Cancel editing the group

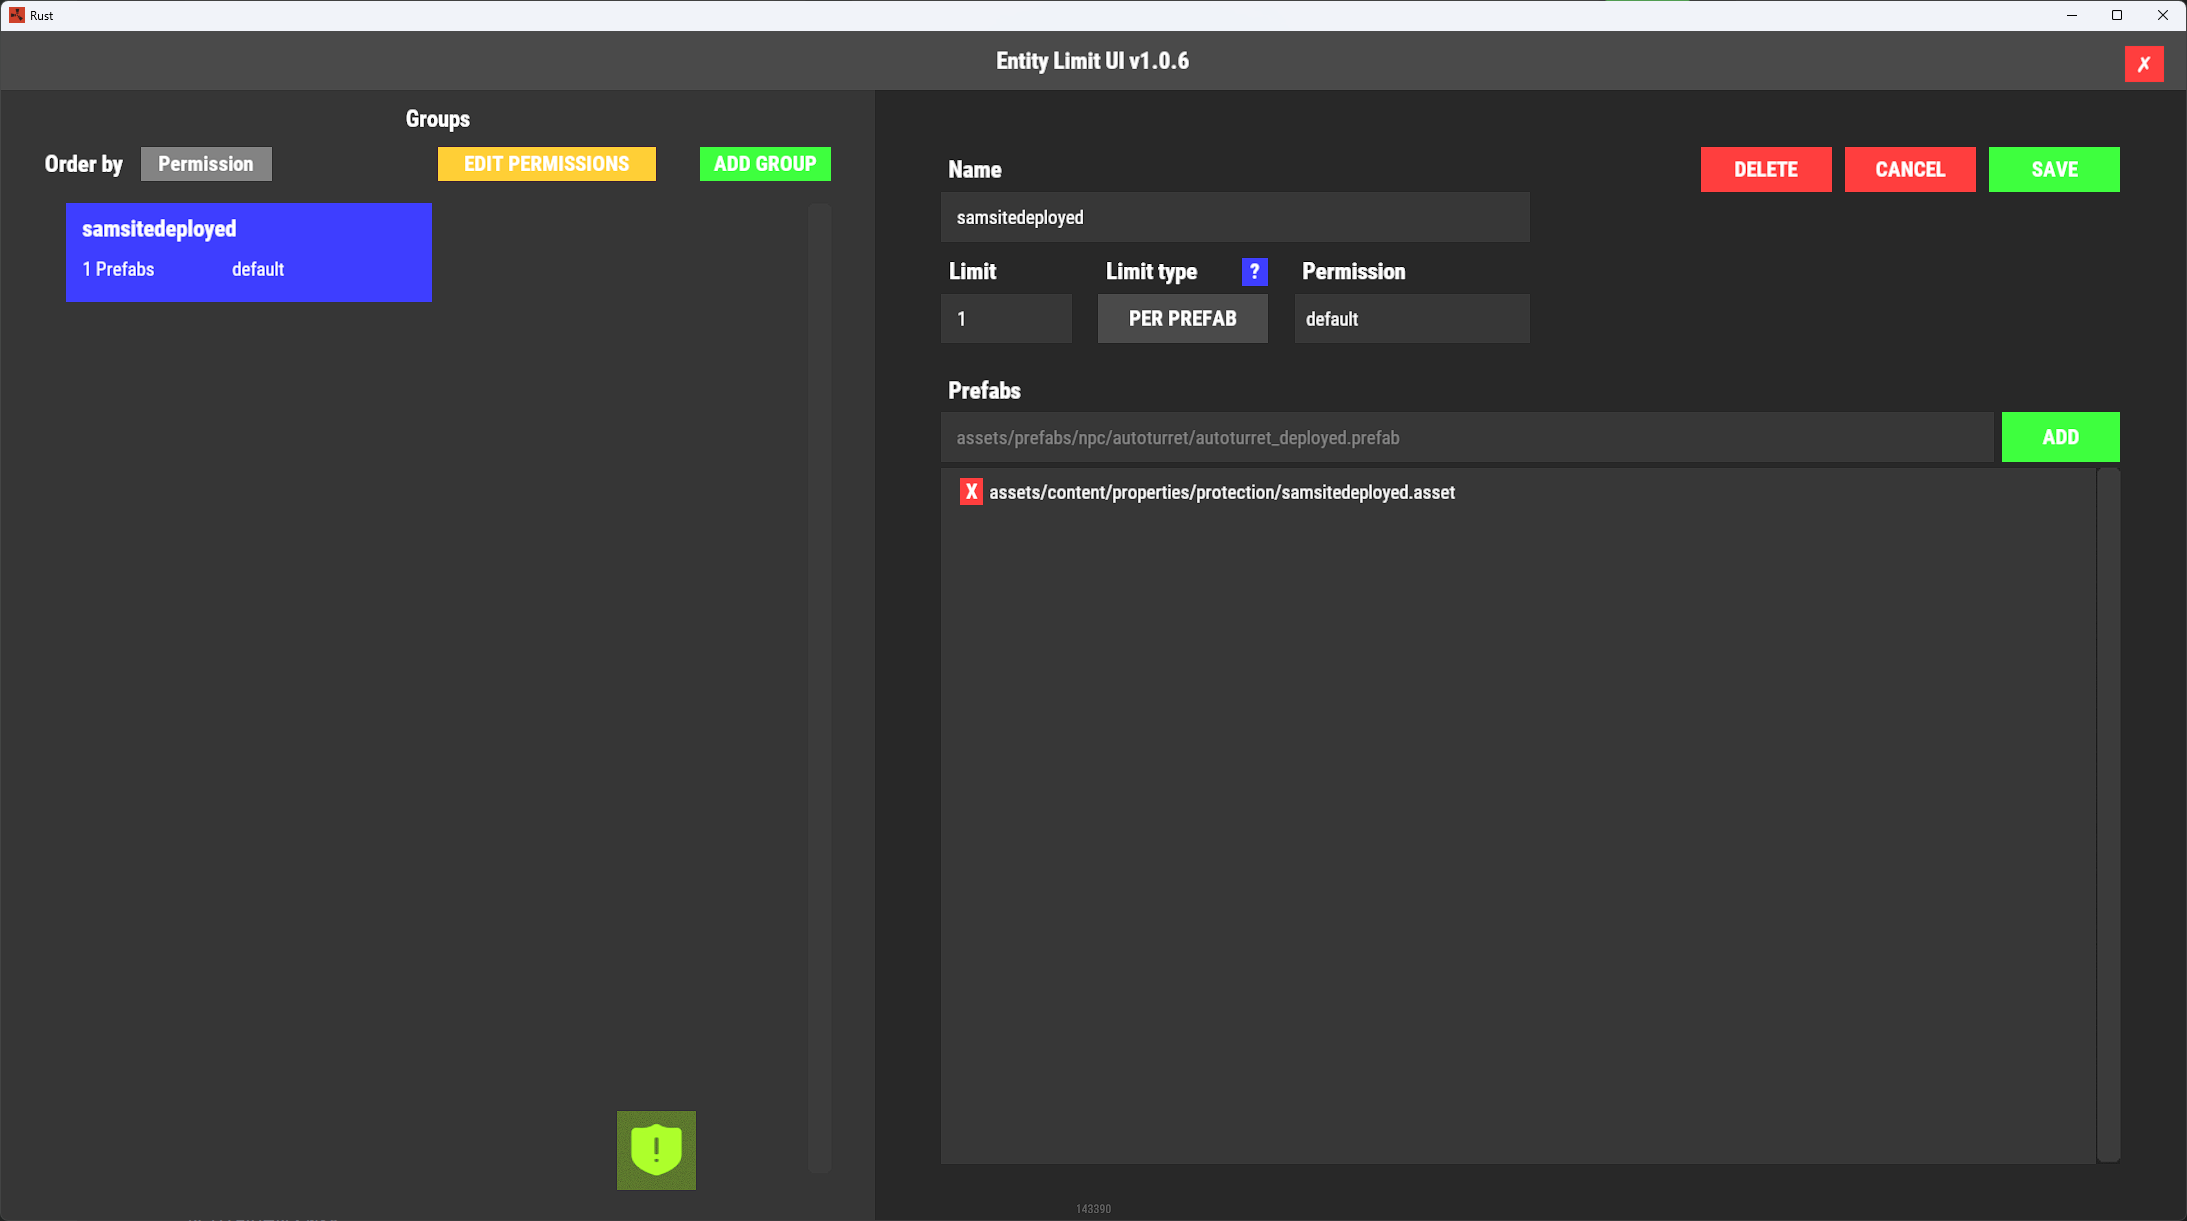pos(1909,169)
